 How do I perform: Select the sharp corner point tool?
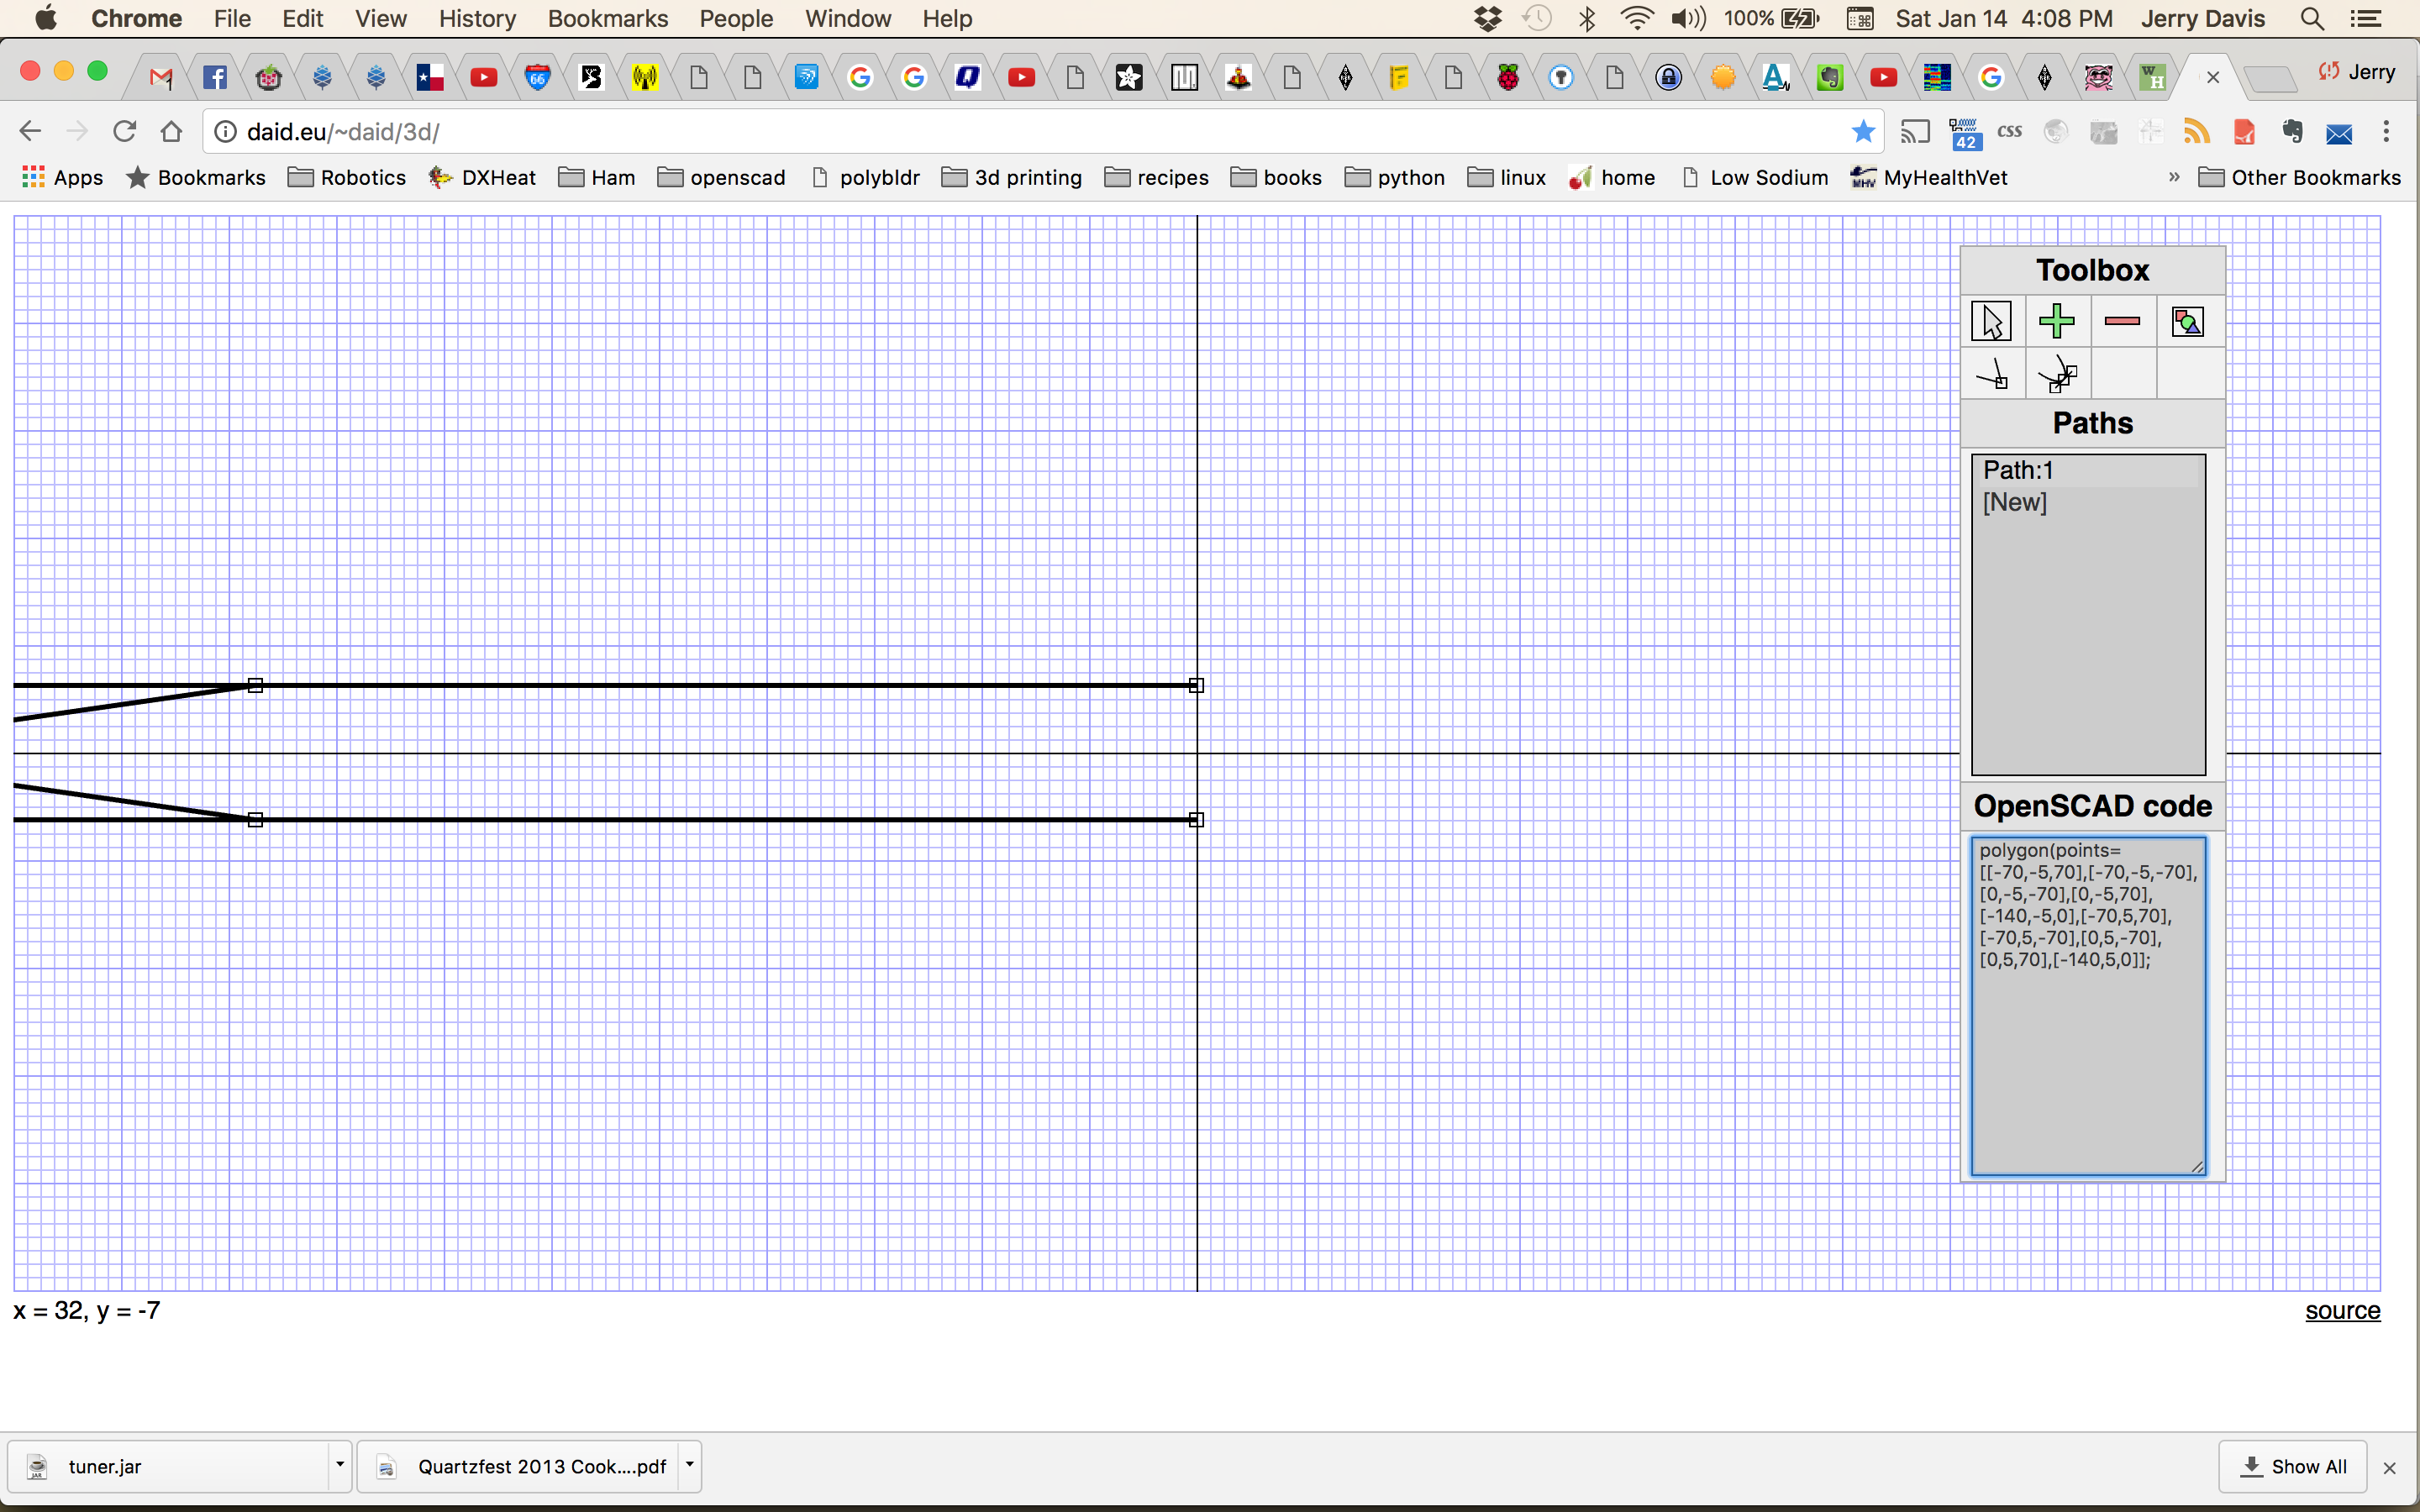1991,375
